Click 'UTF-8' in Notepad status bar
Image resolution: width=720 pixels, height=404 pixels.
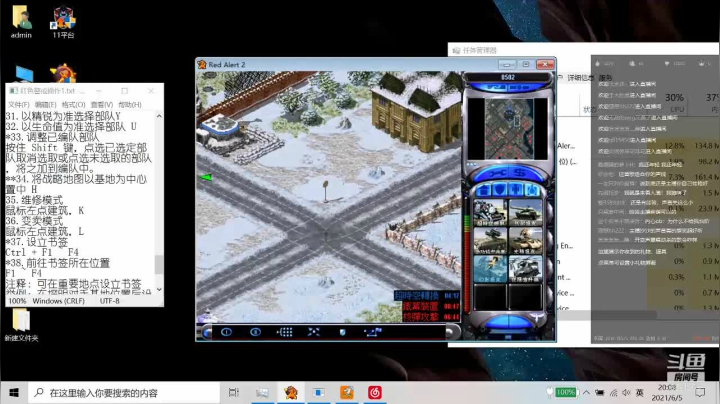pos(109,301)
